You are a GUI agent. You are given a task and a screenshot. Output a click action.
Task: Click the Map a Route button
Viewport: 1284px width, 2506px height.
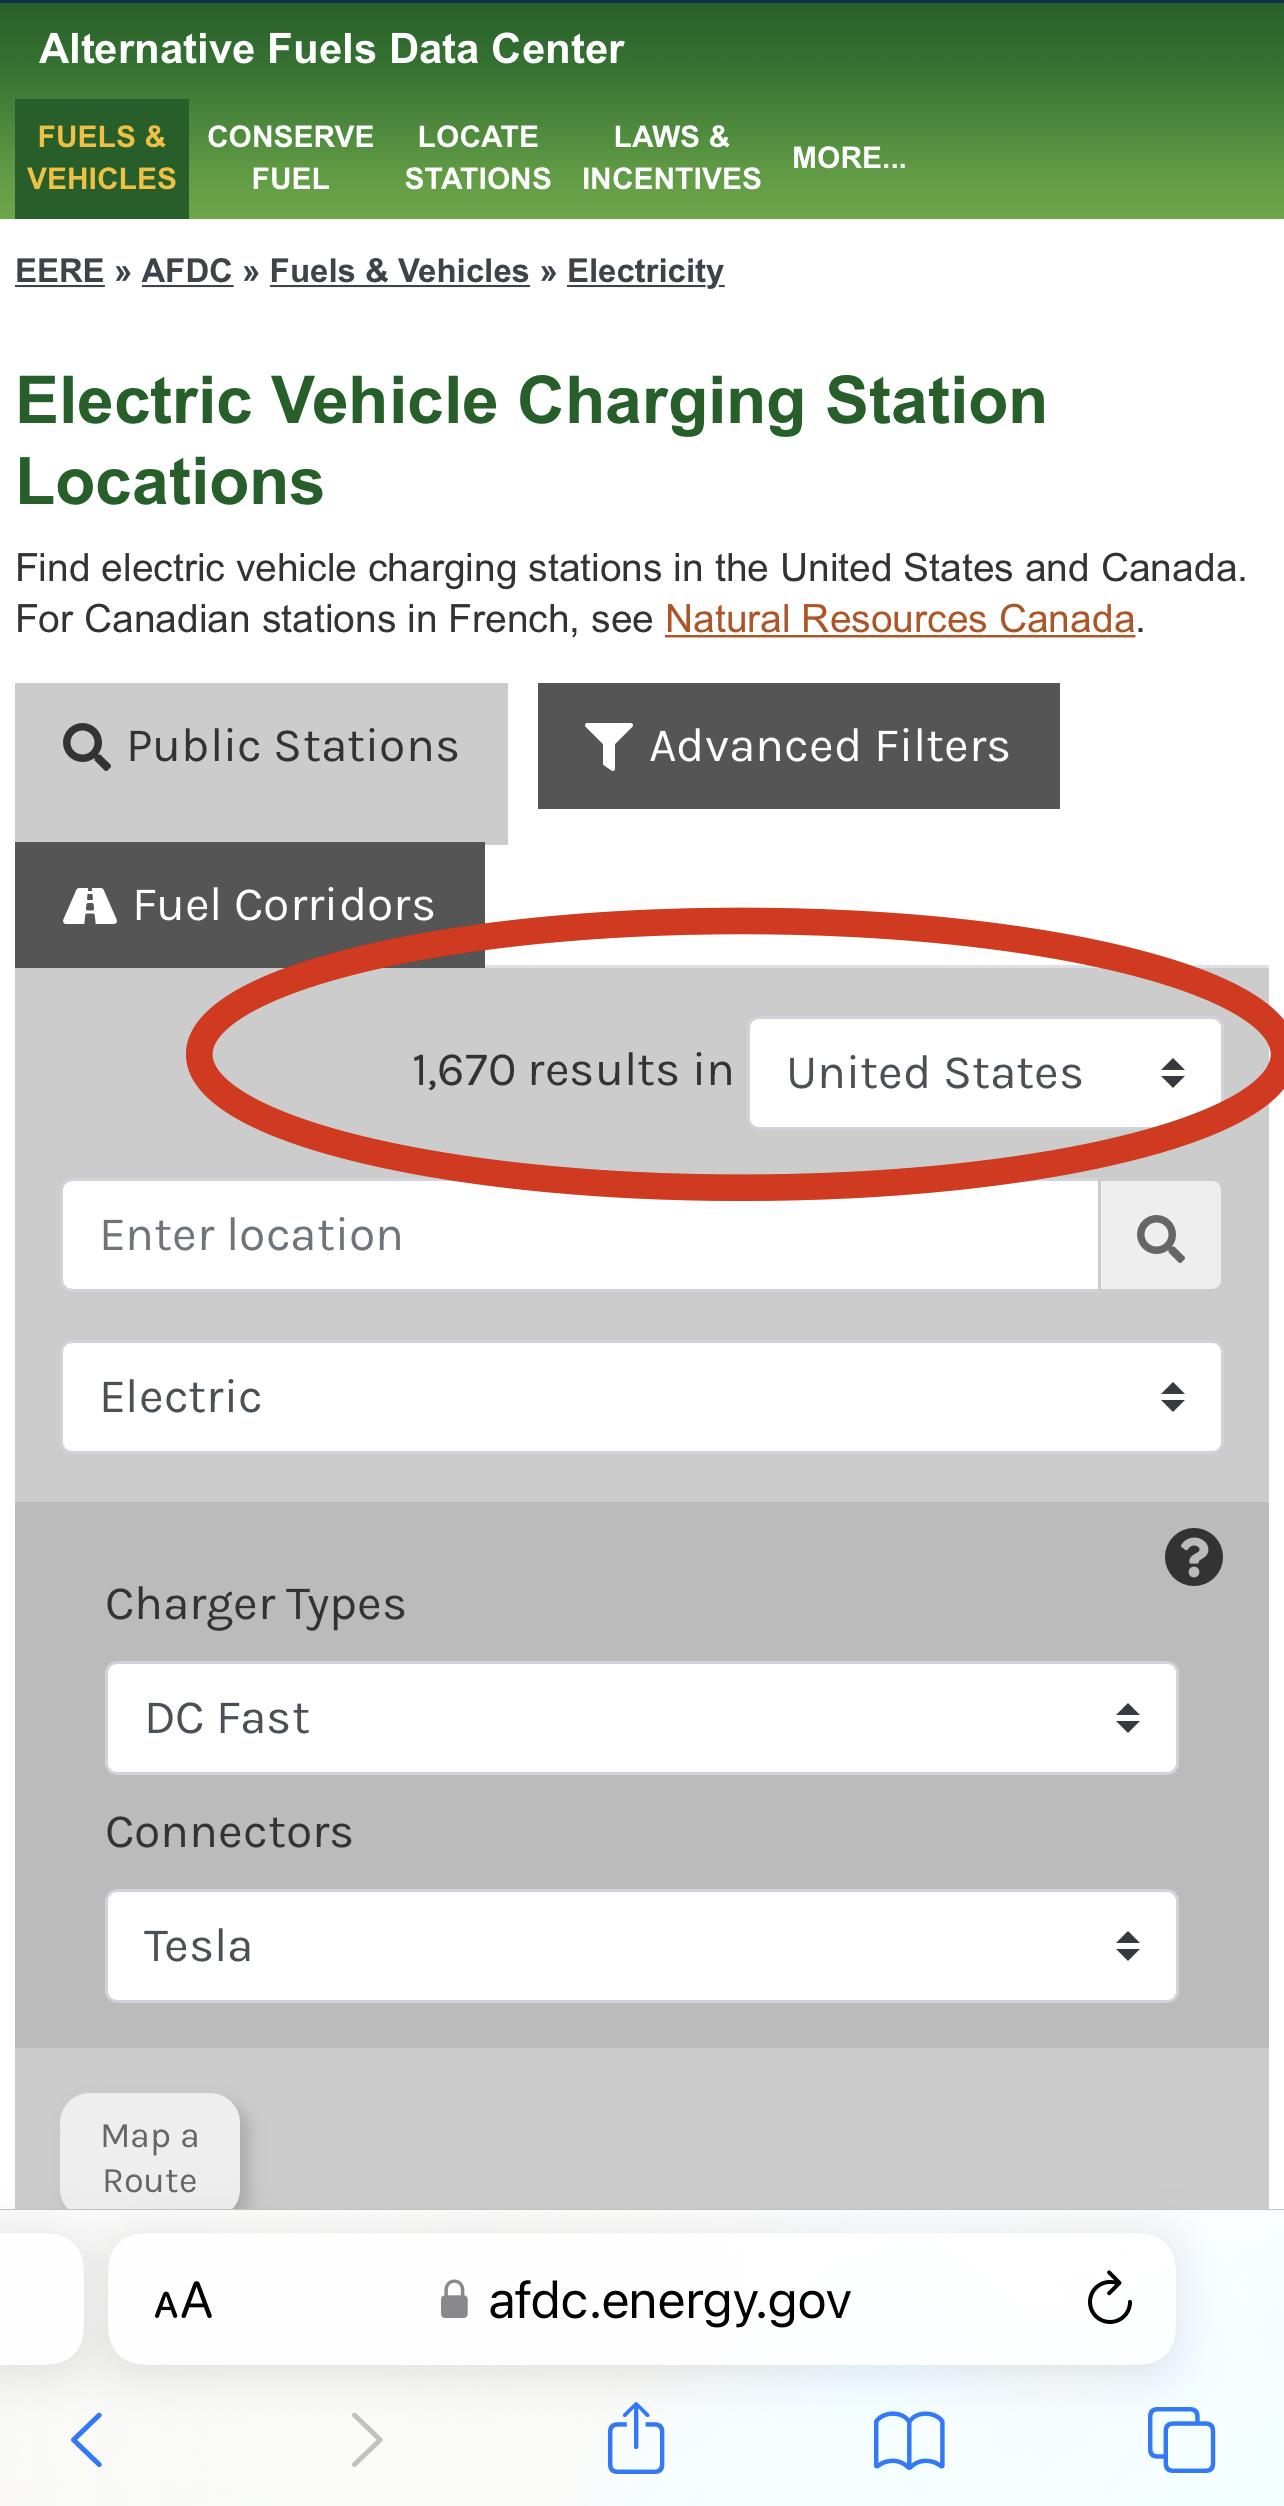coord(150,2158)
